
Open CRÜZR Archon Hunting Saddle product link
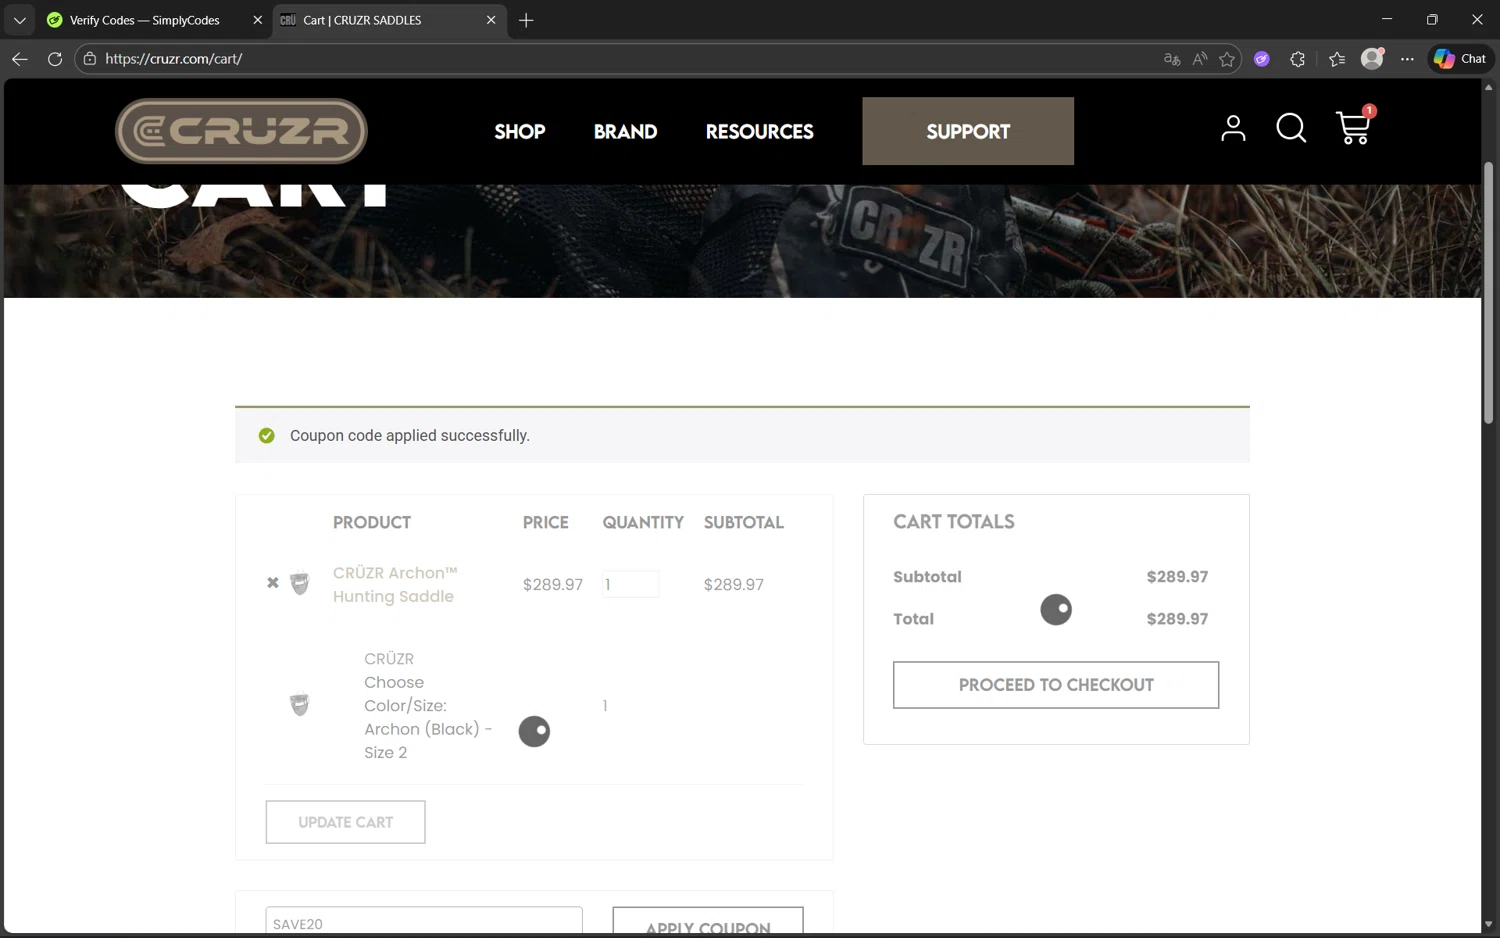click(394, 584)
